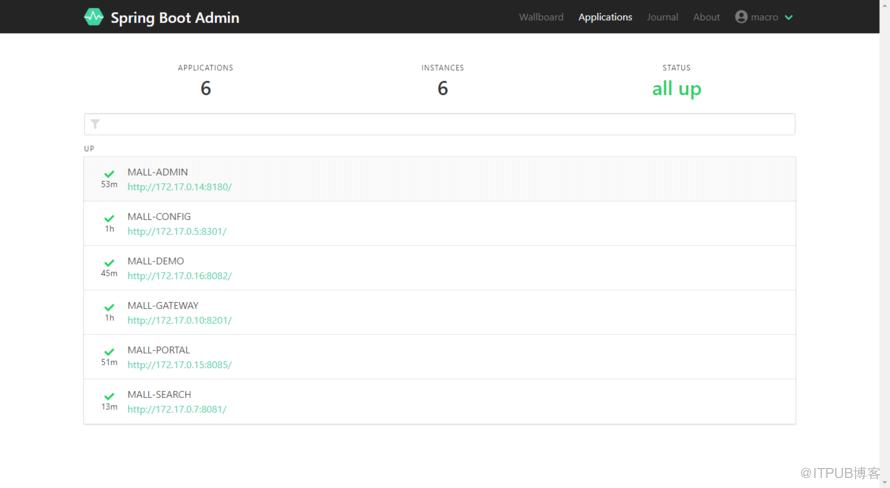Viewport: 890px width, 488px height.
Task: Open link http://172.17.0.14:8180/
Action: coord(179,187)
